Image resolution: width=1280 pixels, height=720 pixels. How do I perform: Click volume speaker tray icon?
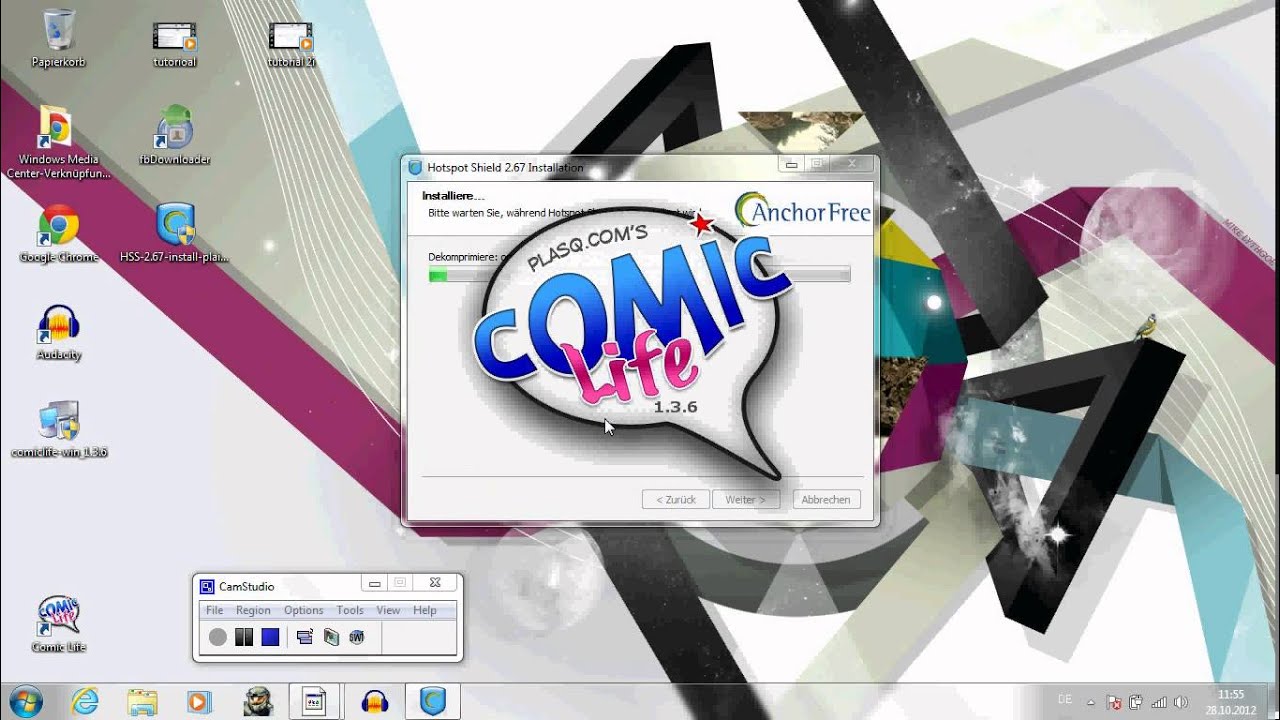click(1181, 702)
